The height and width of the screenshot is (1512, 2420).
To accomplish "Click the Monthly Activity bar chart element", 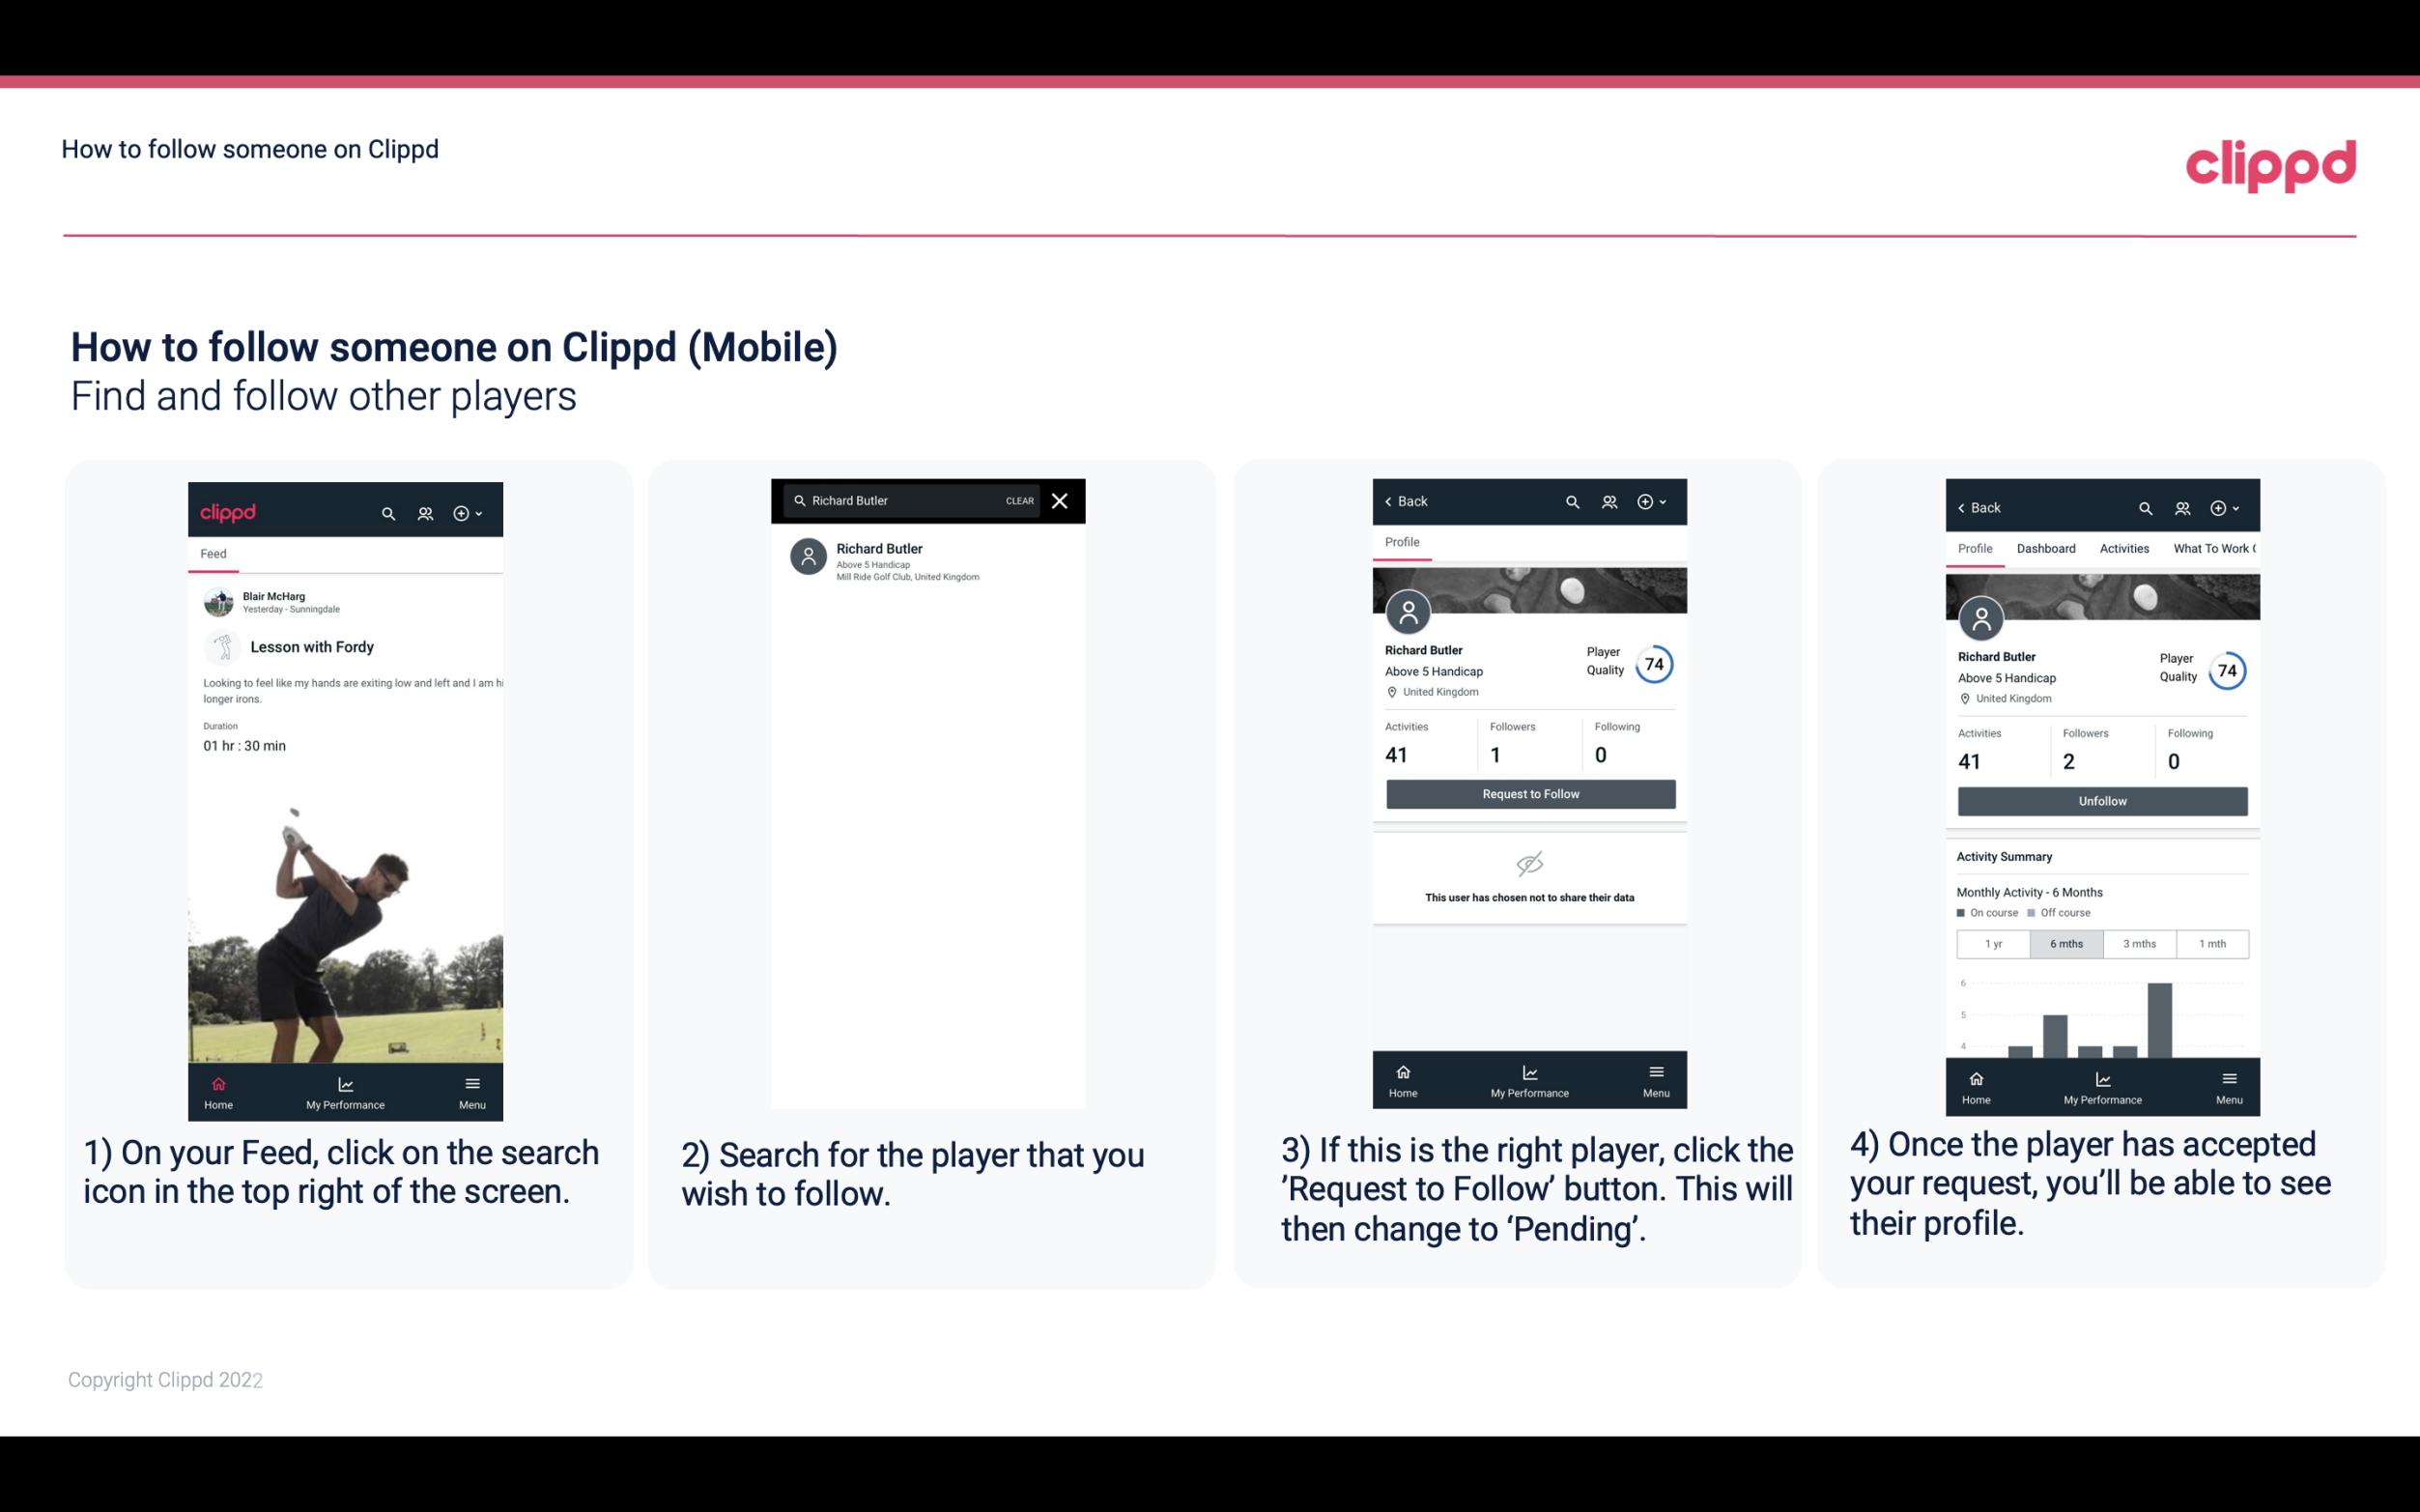I will (2101, 1019).
